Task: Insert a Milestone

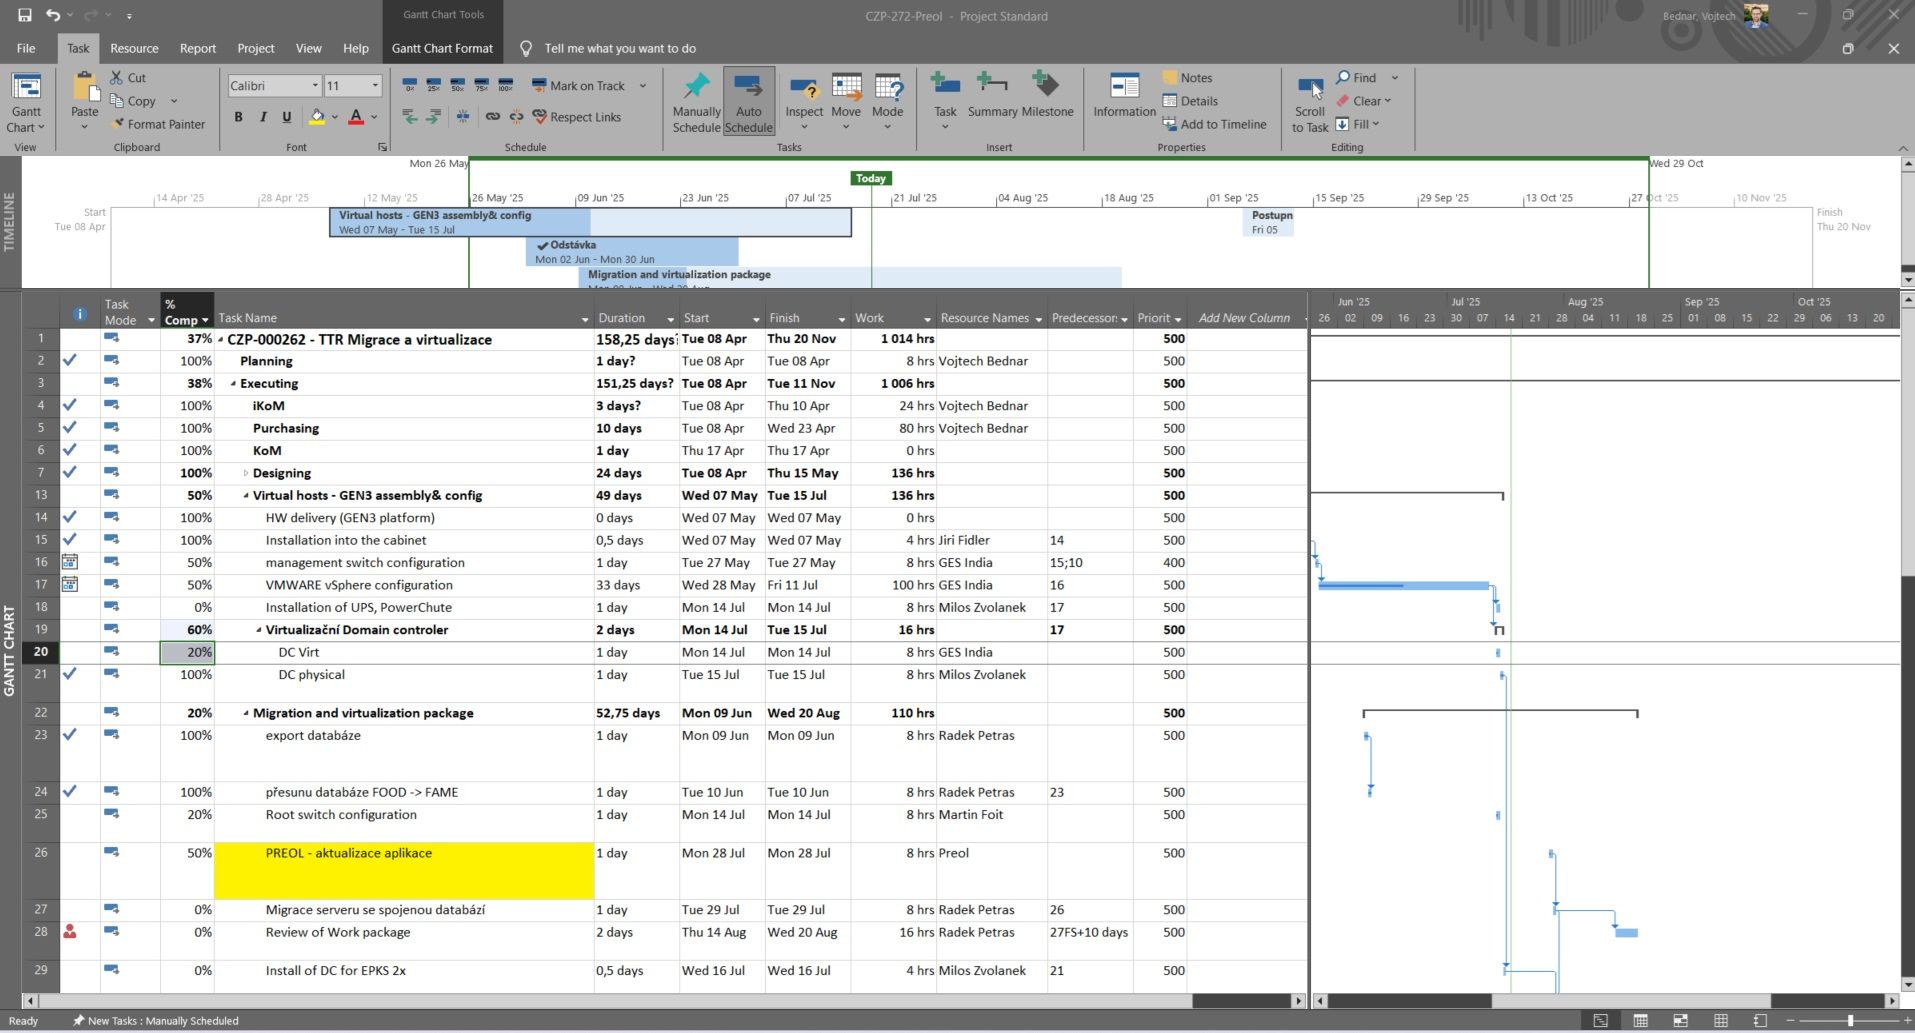Action: click(1047, 95)
